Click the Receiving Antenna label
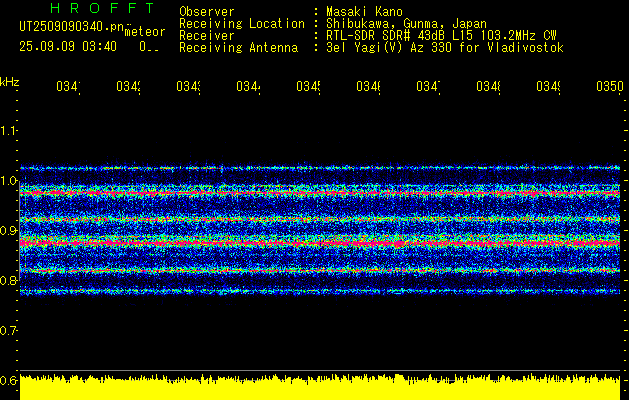Image resolution: width=629 pixels, height=400 pixels. tap(239, 48)
